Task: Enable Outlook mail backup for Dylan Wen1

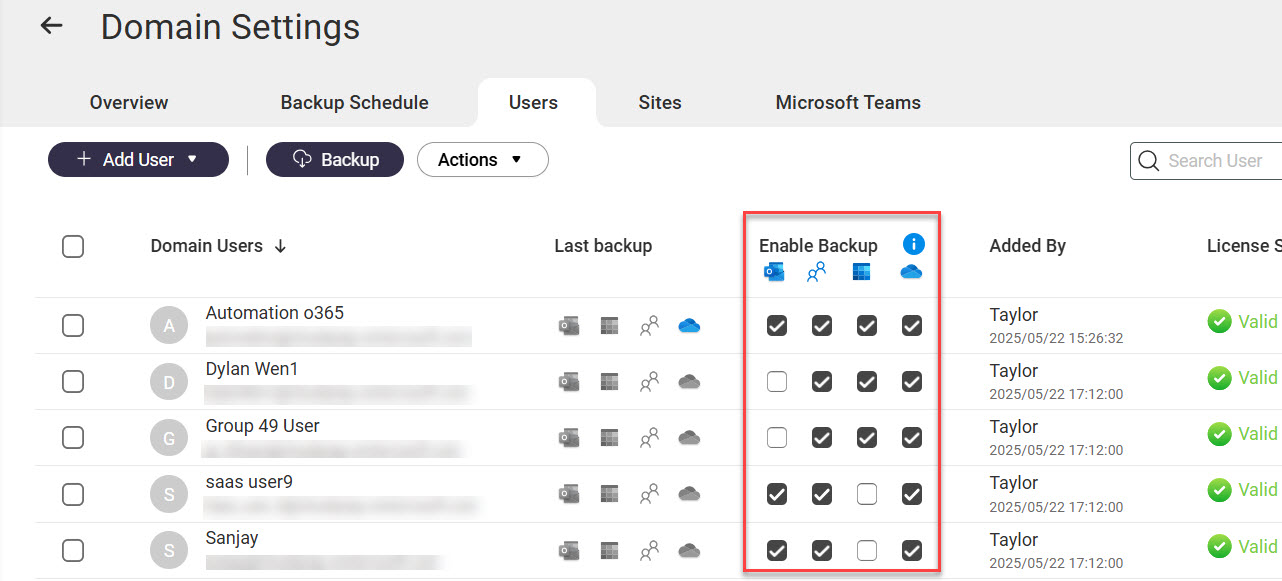Action: (777, 381)
